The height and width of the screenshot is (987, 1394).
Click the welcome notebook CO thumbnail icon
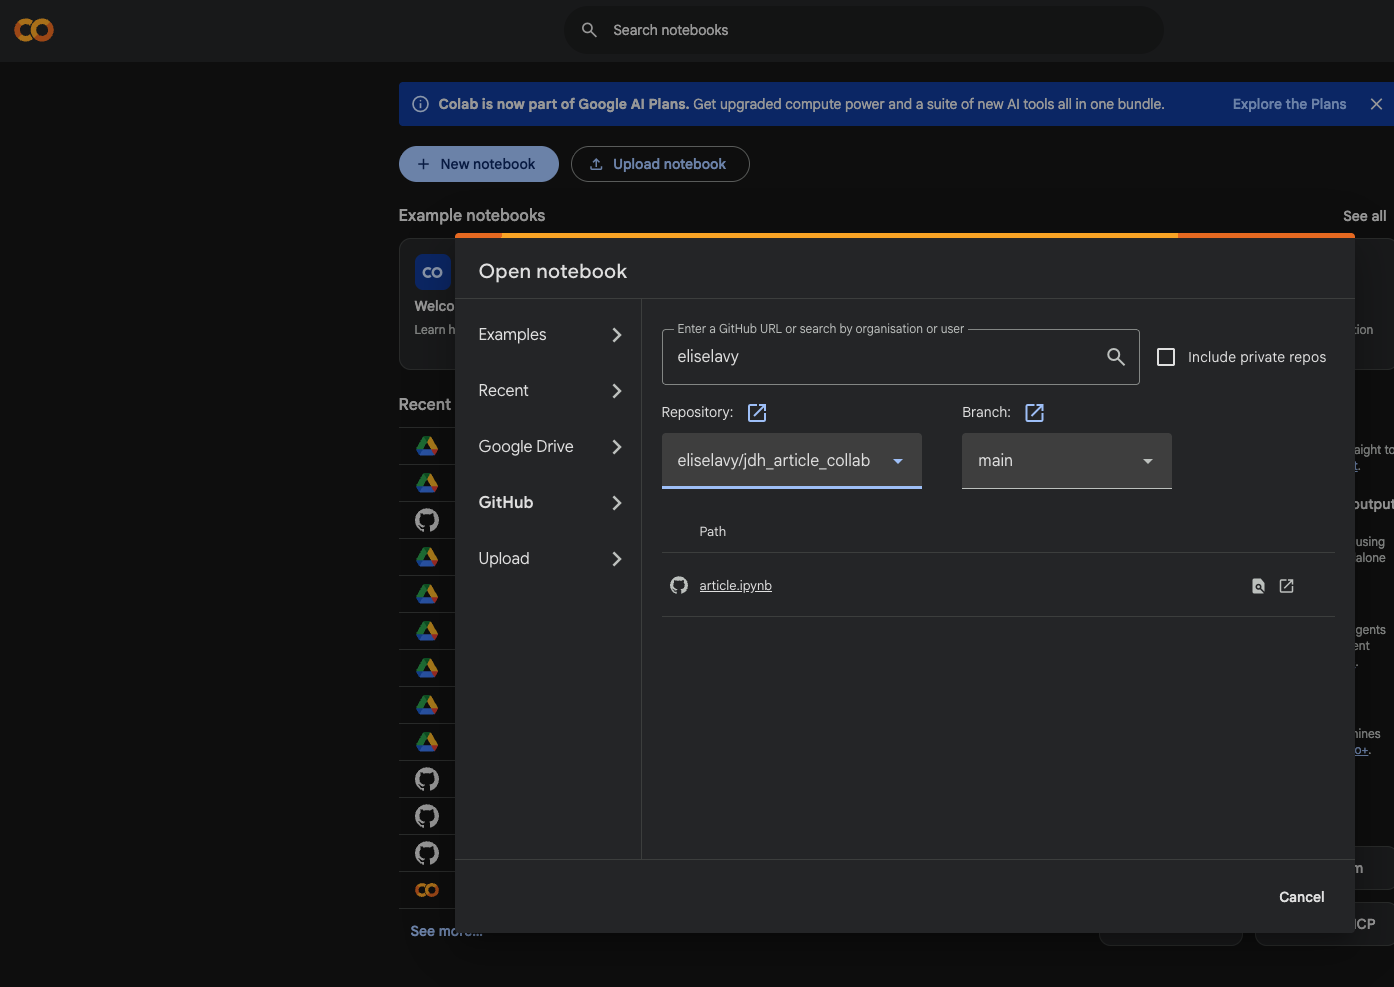tap(432, 272)
